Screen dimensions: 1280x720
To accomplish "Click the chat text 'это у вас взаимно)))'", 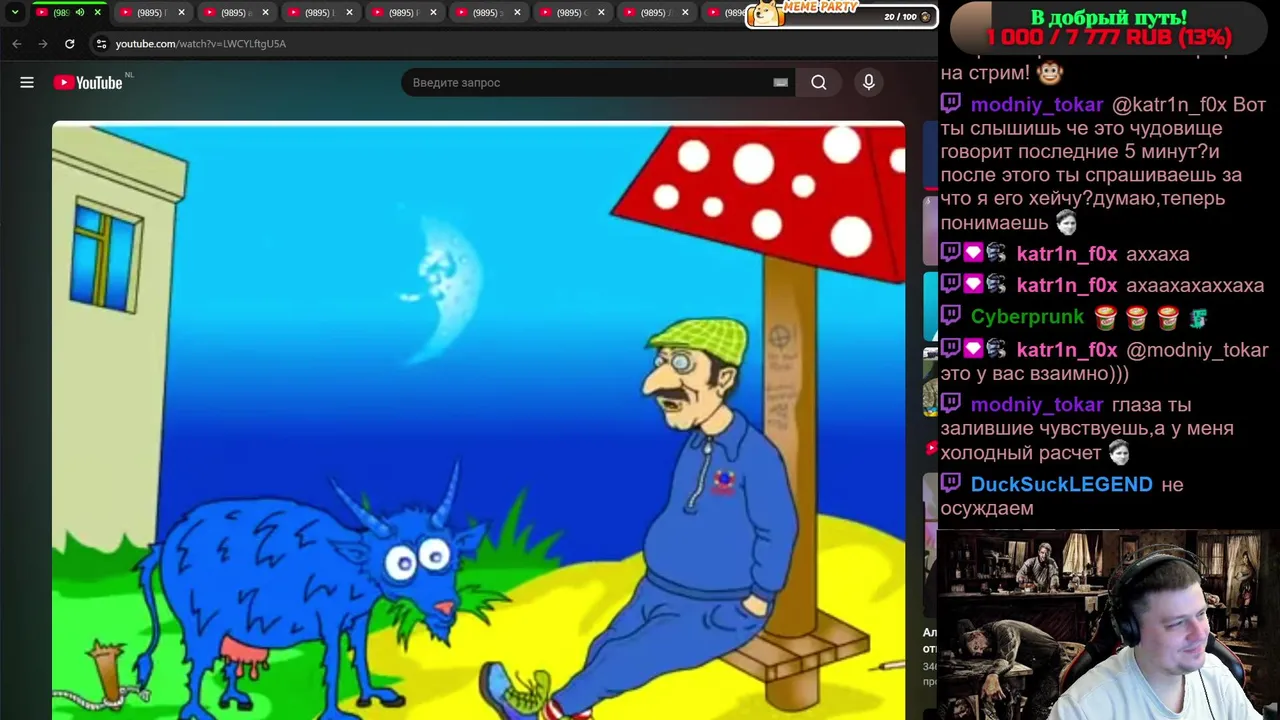I will [1035, 374].
